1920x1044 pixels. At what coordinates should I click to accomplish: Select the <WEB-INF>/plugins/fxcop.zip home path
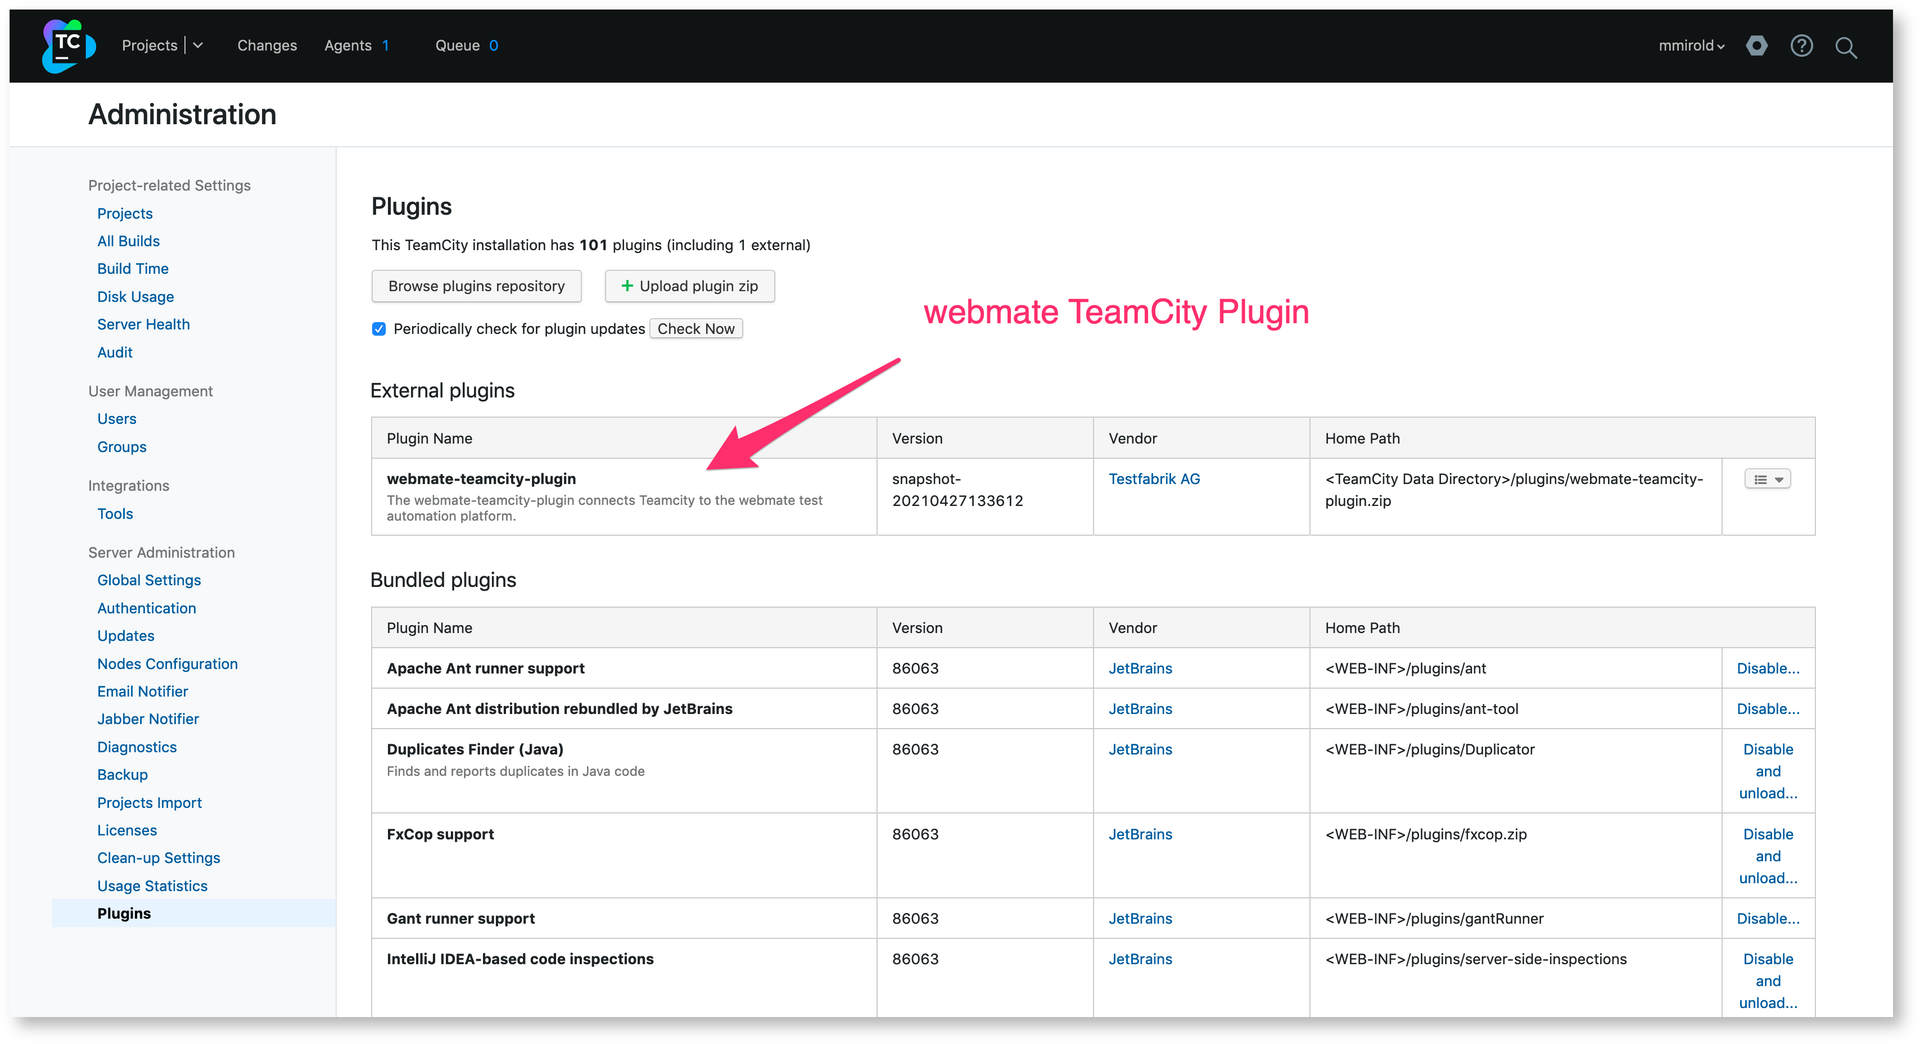pyautogui.click(x=1426, y=835)
